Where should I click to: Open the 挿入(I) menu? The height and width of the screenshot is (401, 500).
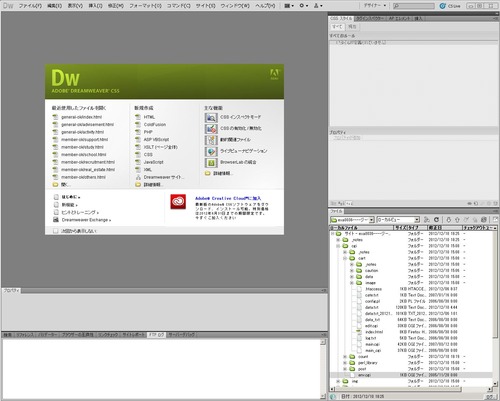pyautogui.click(x=95, y=6)
